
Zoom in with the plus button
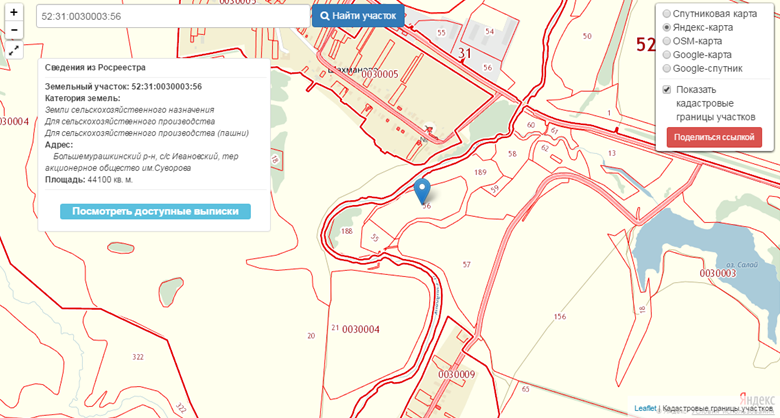click(x=14, y=12)
